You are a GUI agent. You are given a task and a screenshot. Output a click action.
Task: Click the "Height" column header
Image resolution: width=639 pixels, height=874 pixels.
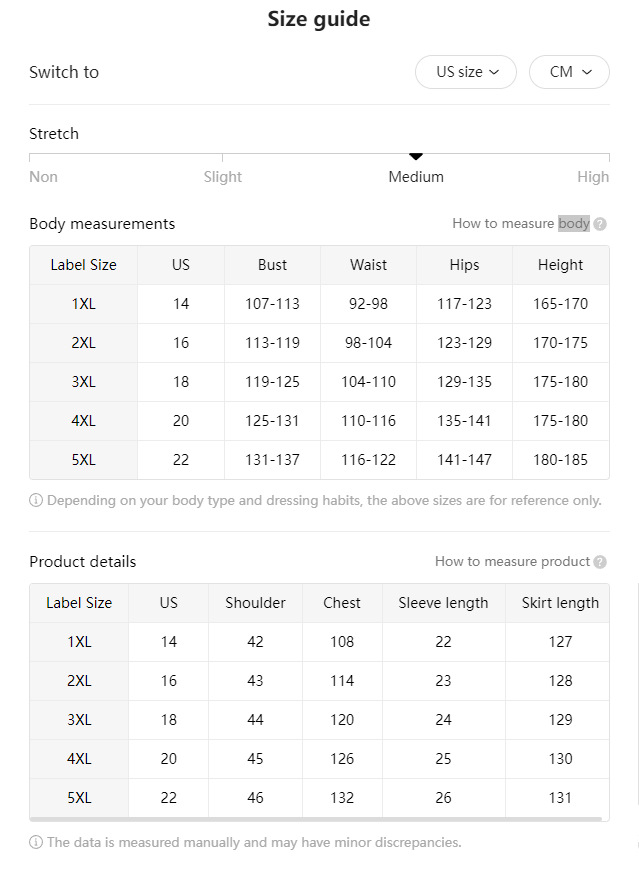pos(560,265)
